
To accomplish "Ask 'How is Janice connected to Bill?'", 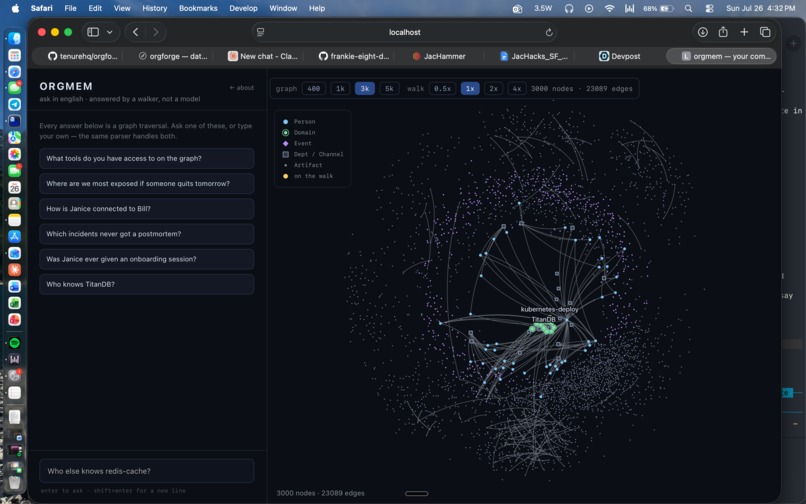I will point(146,209).
